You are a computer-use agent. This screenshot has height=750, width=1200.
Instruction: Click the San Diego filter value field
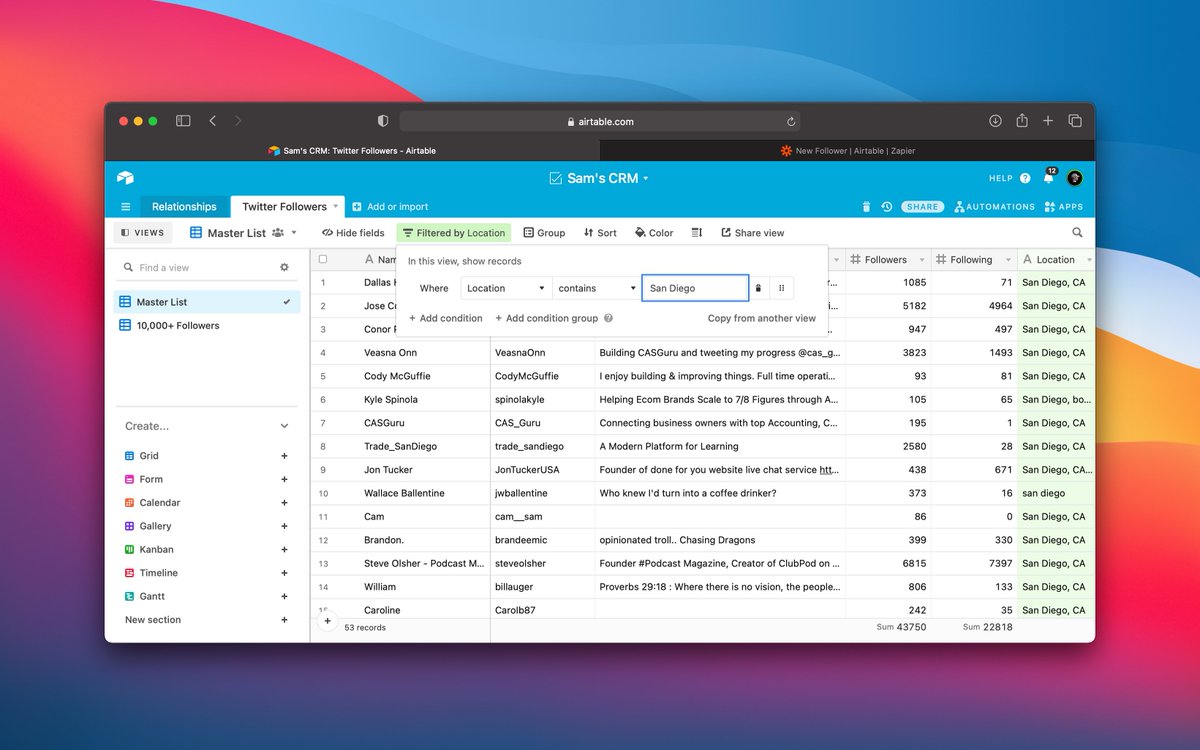pyautogui.click(x=695, y=288)
